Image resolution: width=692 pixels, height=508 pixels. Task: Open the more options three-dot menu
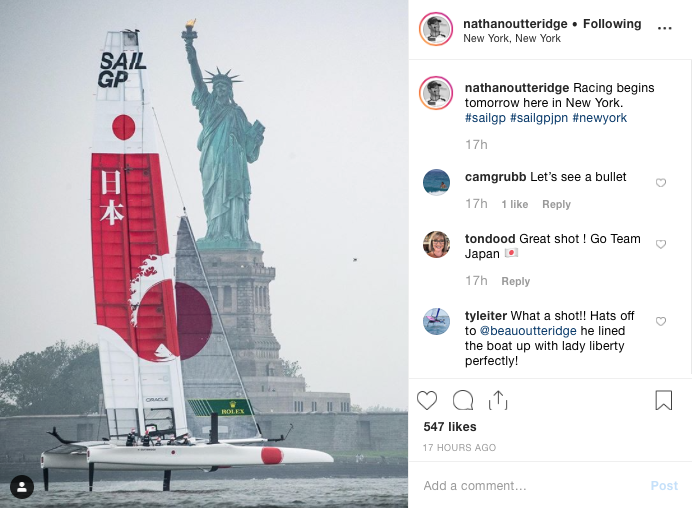(664, 28)
